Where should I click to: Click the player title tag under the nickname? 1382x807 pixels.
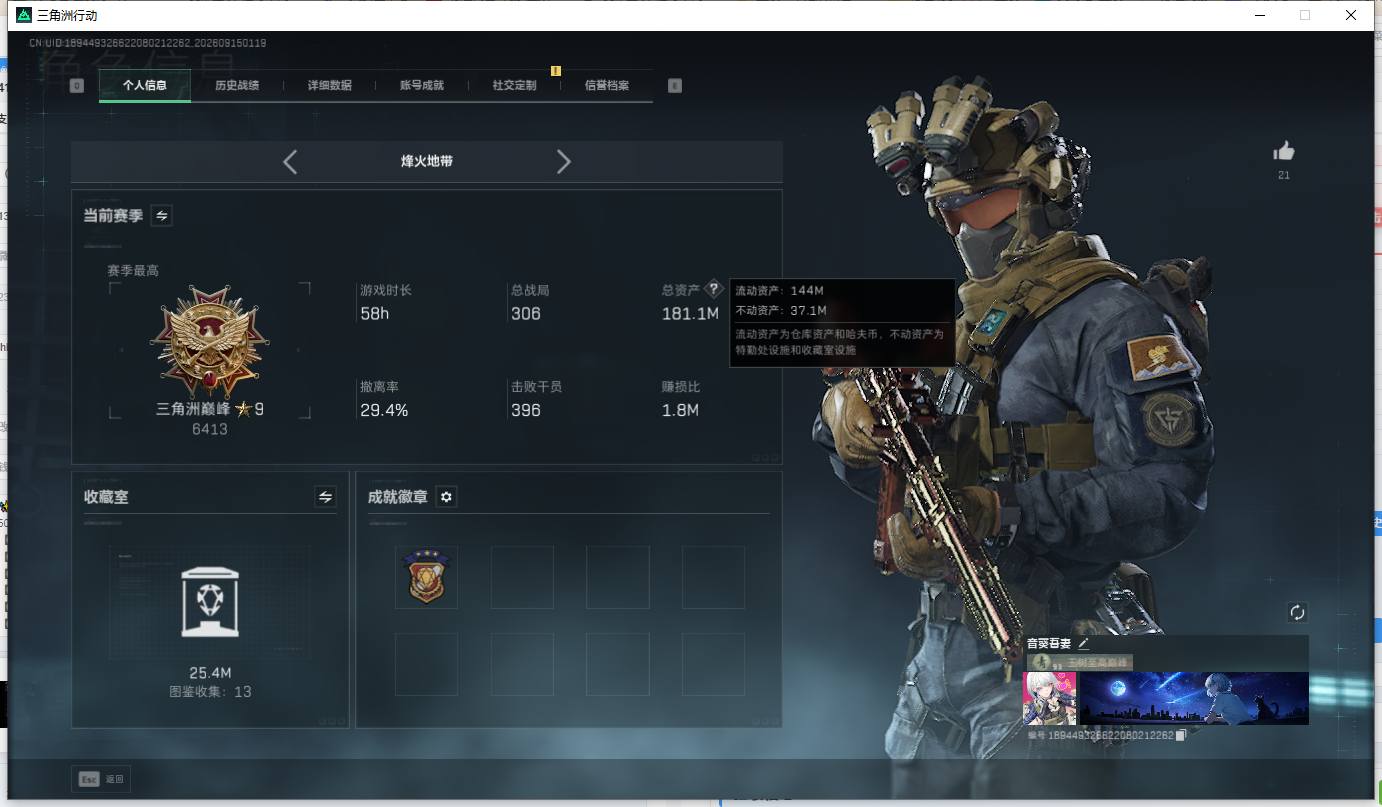(1080, 662)
